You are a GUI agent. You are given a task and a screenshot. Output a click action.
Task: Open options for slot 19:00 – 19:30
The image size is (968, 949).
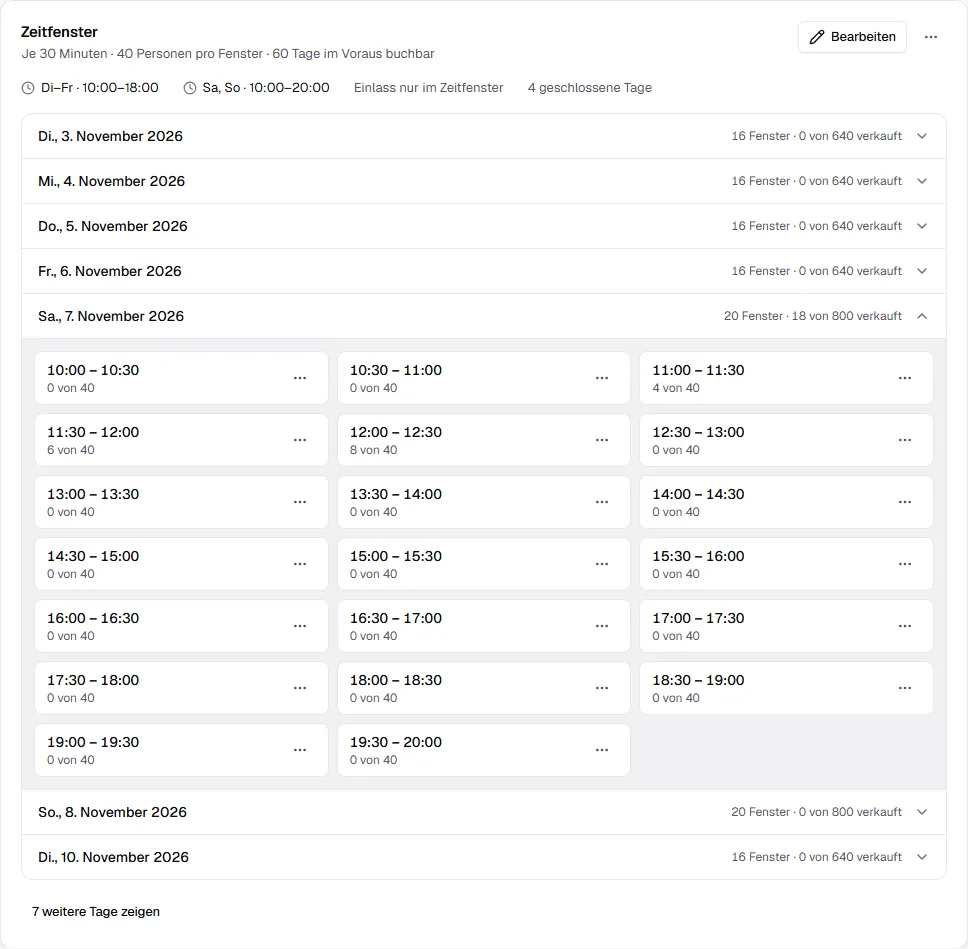(x=300, y=750)
